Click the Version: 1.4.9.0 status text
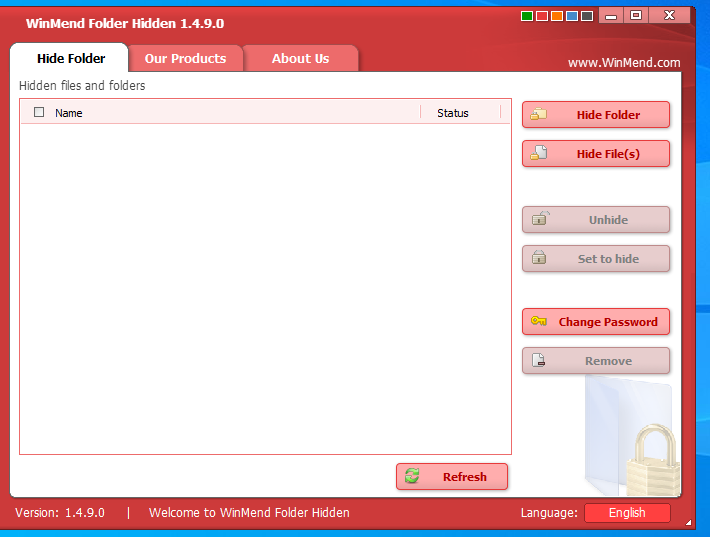Image resolution: width=710 pixels, height=537 pixels. (60, 513)
